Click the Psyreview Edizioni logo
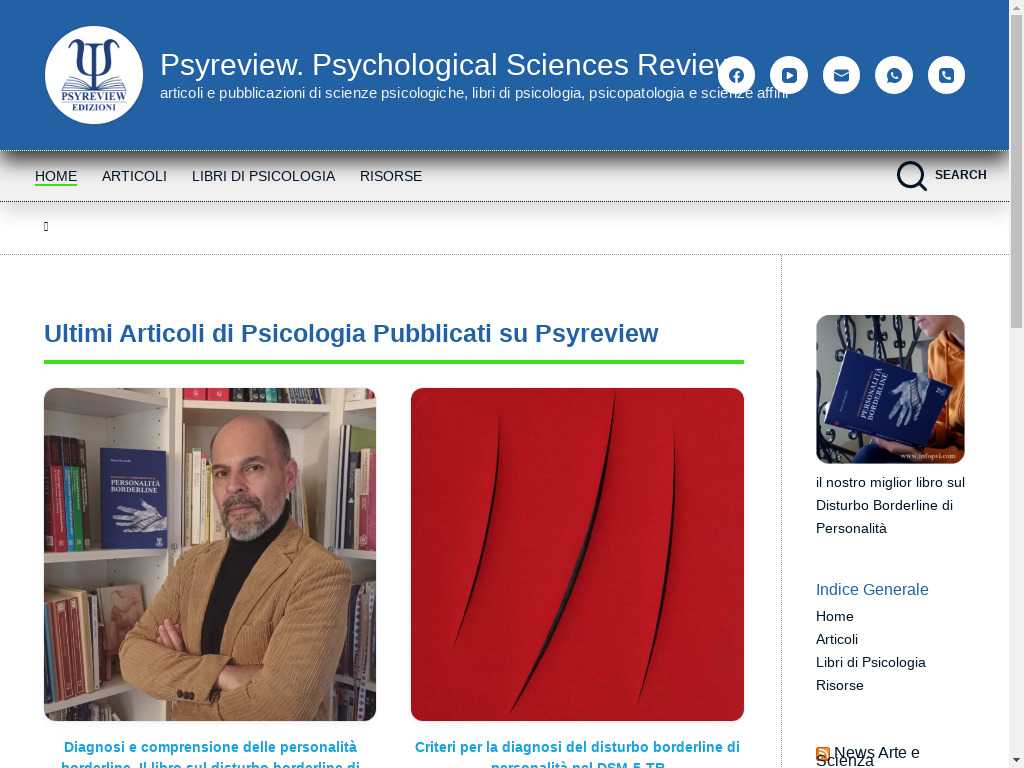The width and height of the screenshot is (1024, 768). [x=94, y=75]
